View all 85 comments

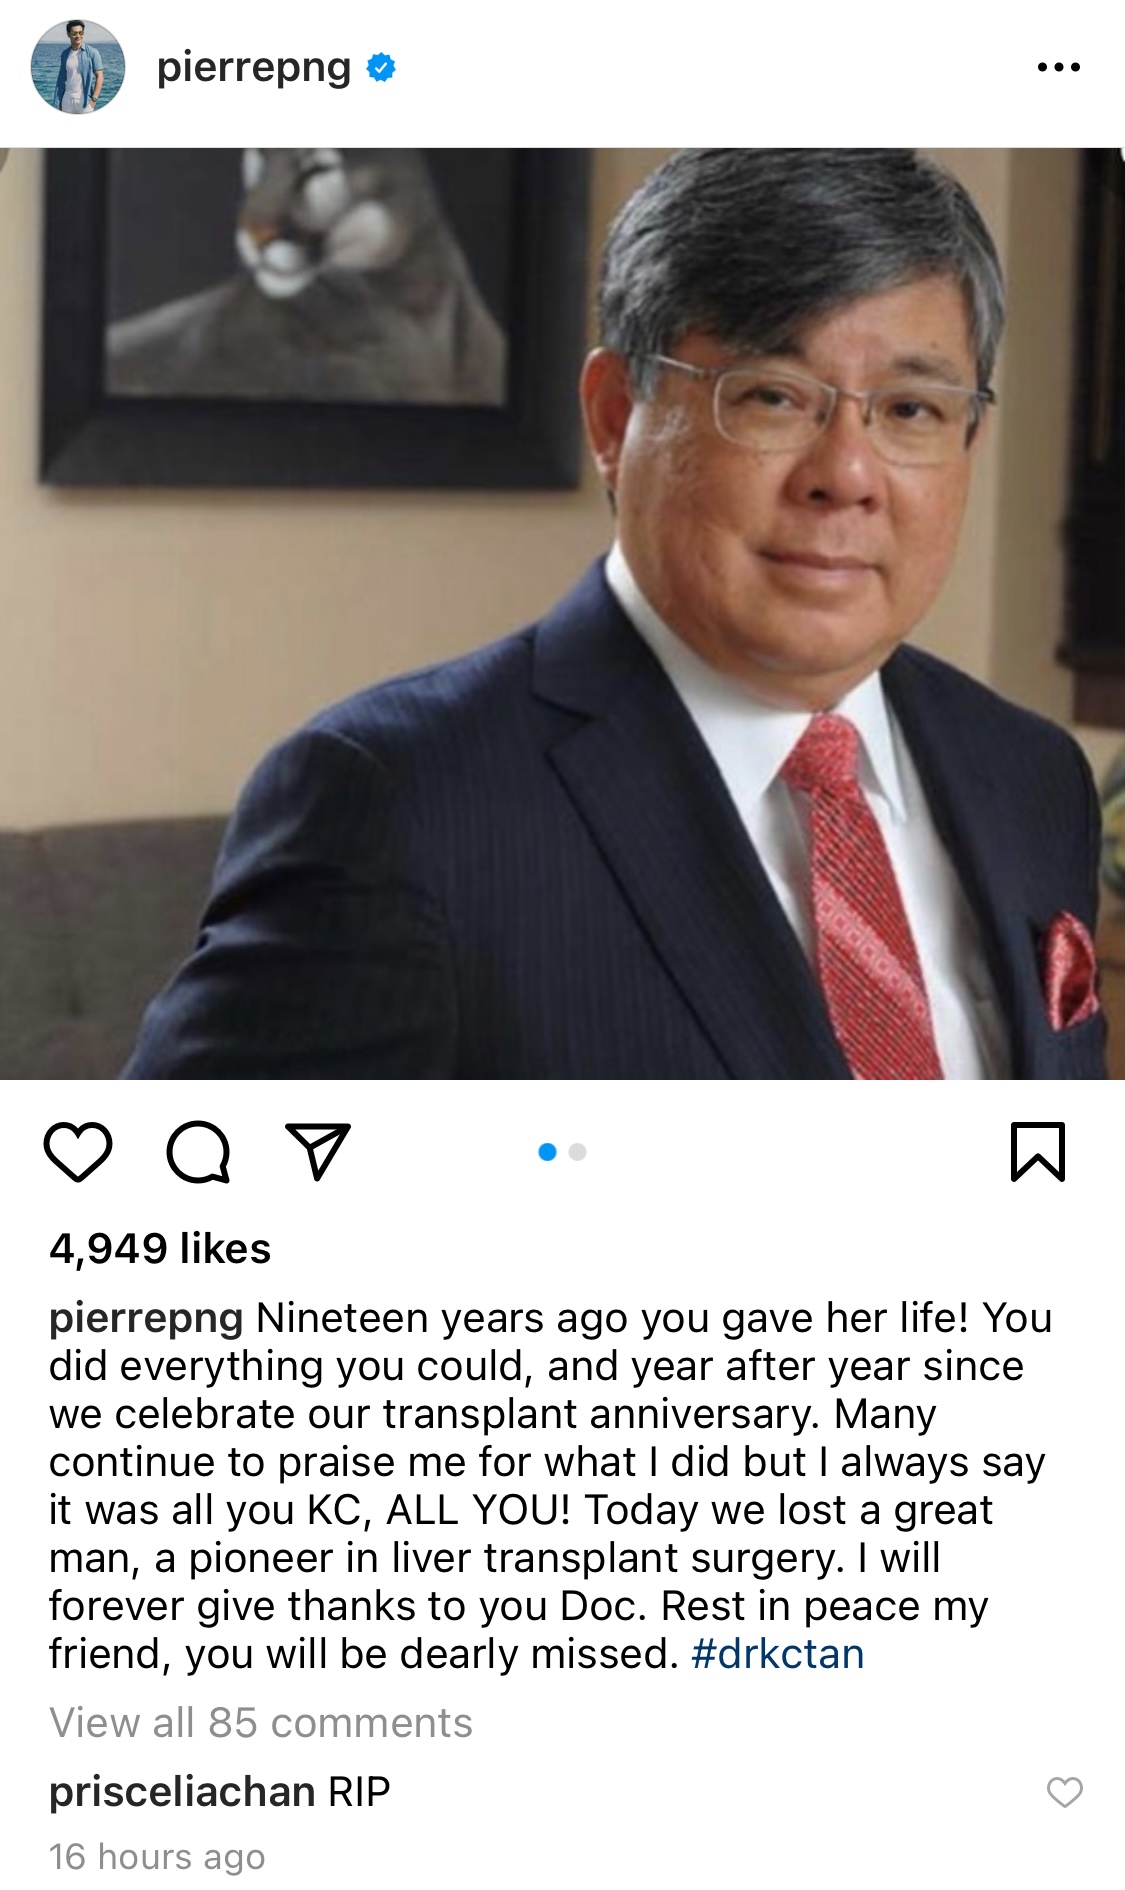(261, 1723)
